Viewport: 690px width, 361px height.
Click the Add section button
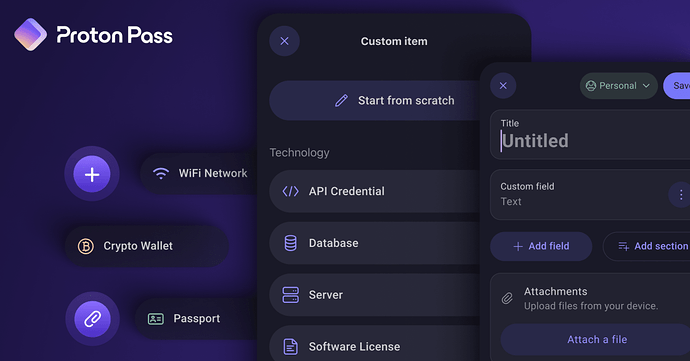(x=647, y=246)
